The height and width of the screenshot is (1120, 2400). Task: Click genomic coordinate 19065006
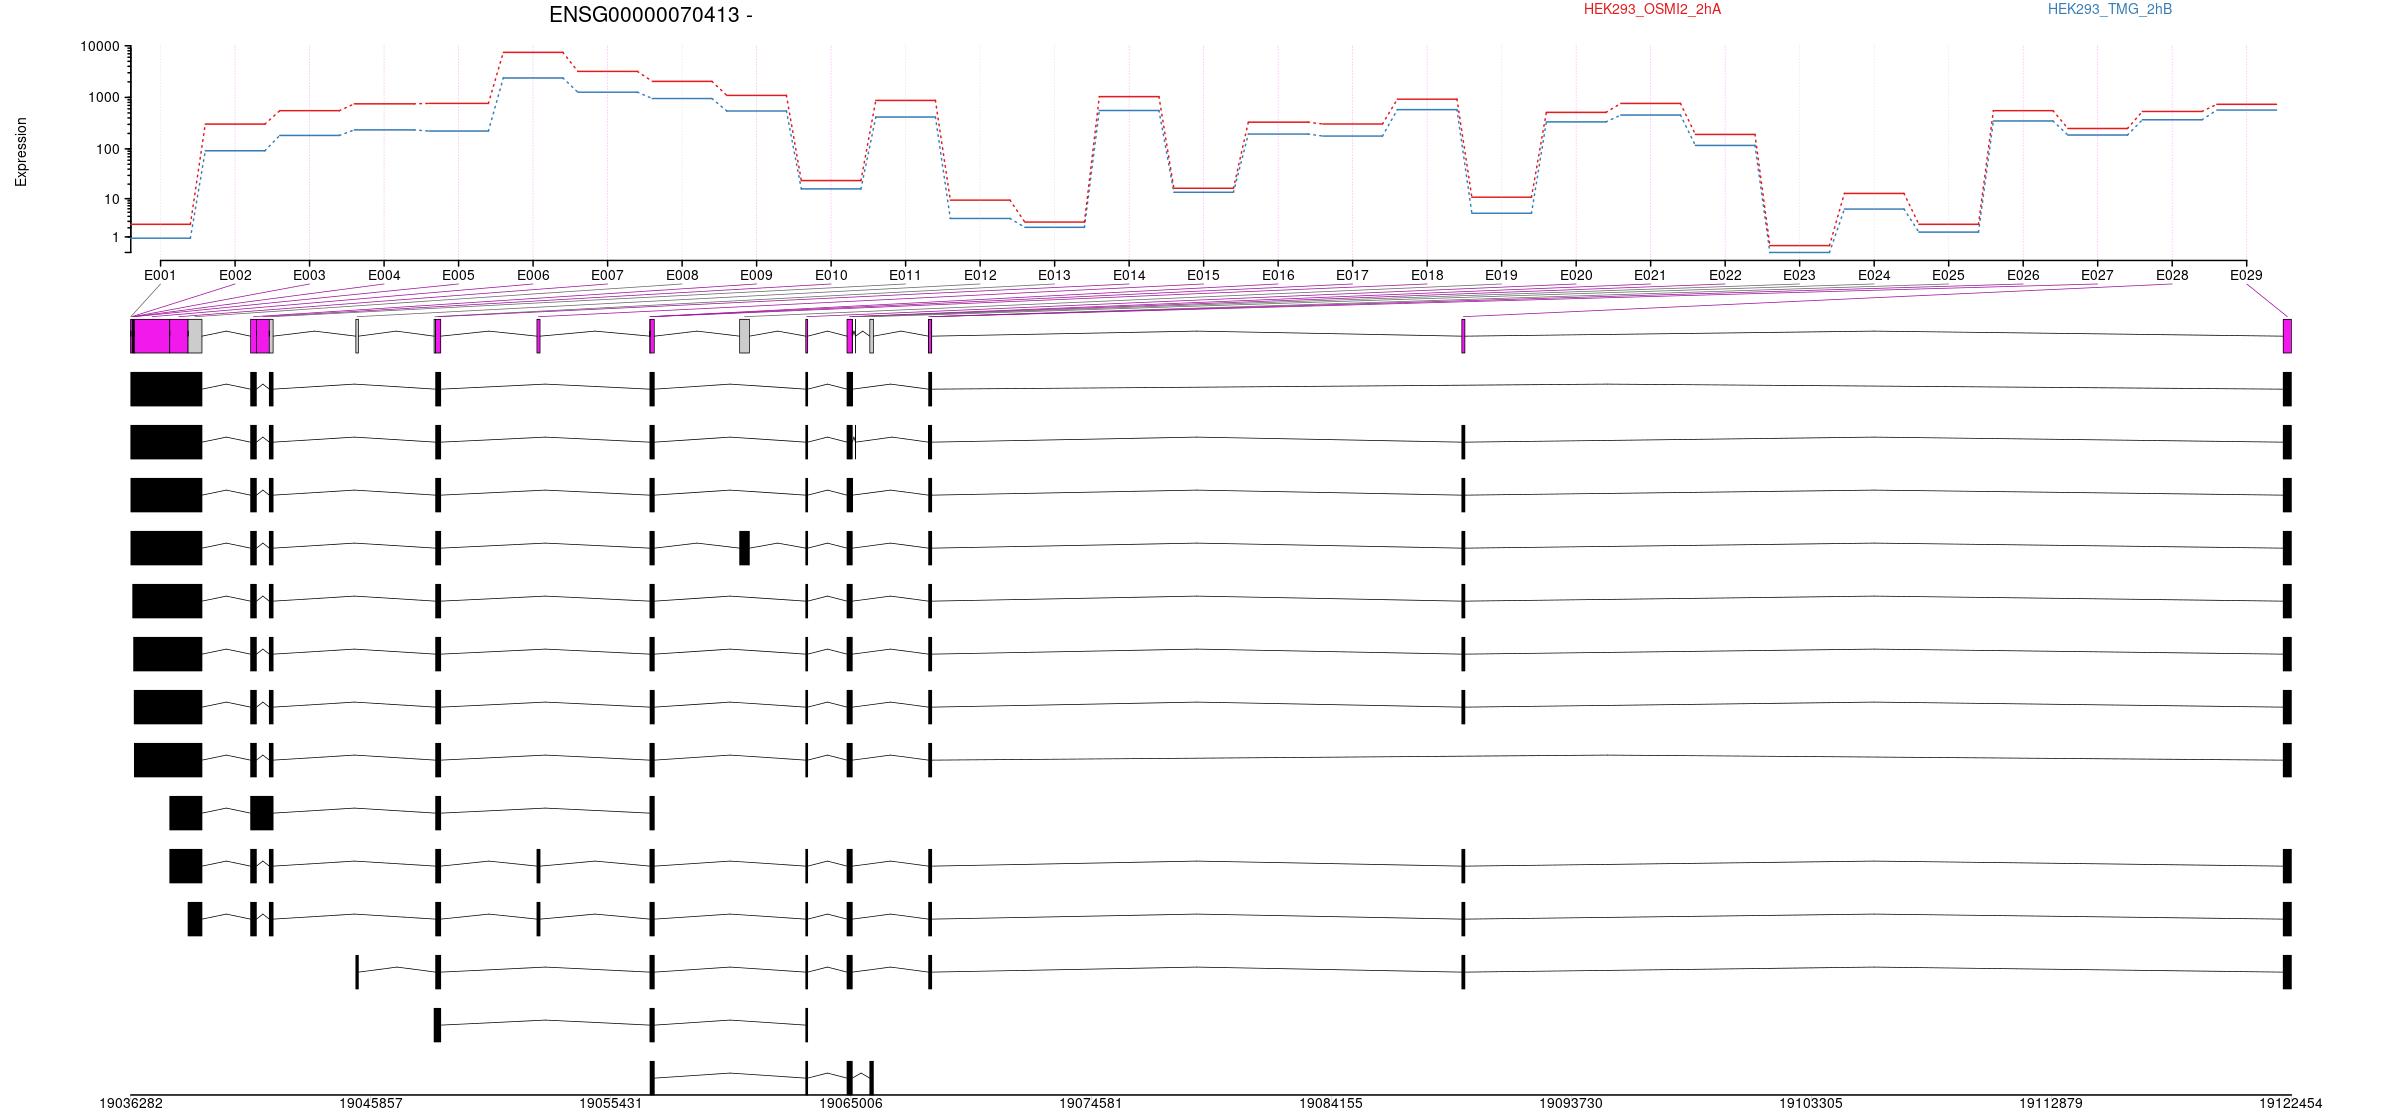tap(851, 1104)
